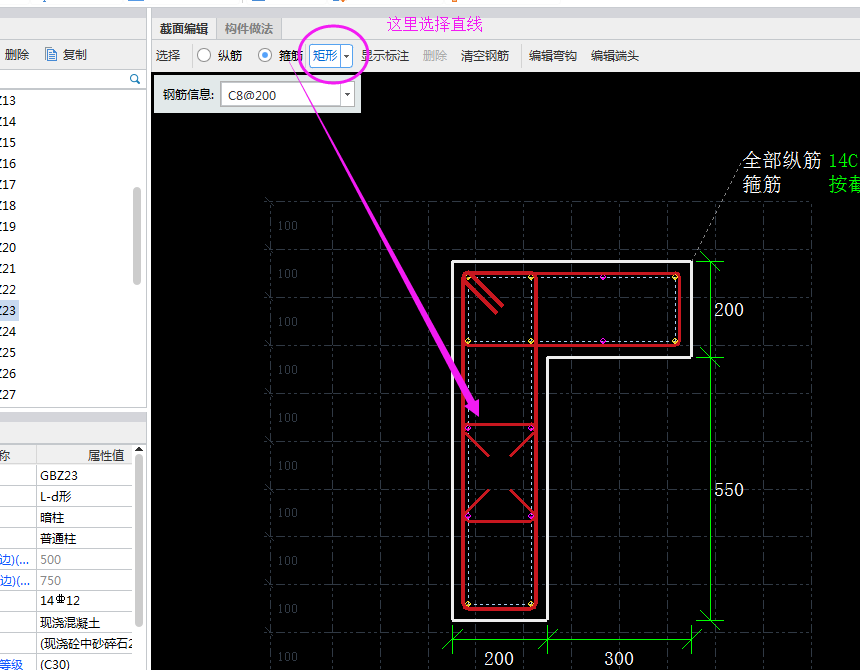Switch to the 构件做法 tab
This screenshot has width=860, height=670.
click(x=249, y=29)
